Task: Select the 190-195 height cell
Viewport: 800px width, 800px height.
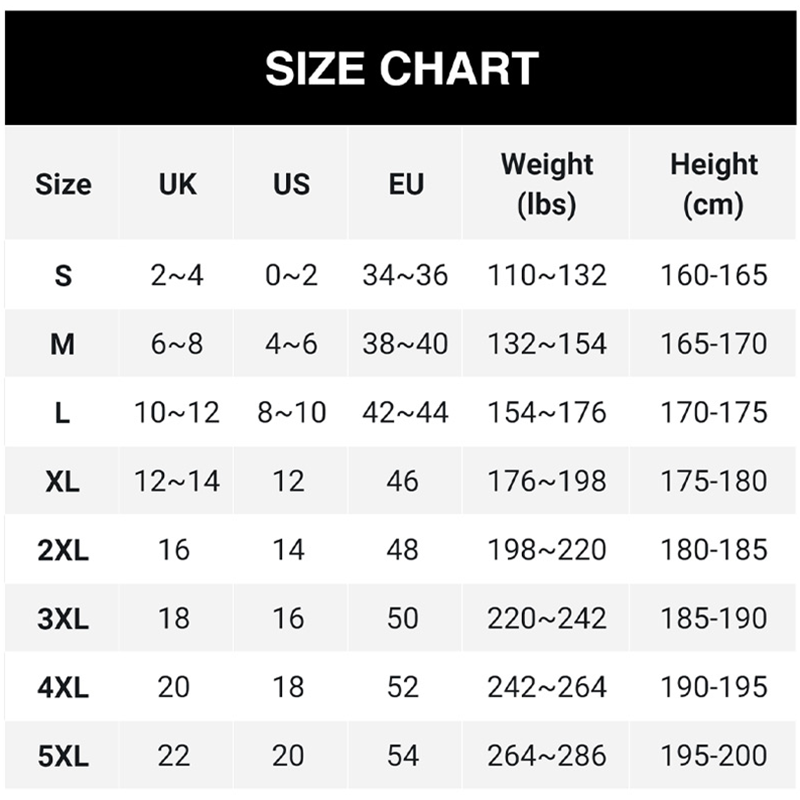Action: coord(713,687)
